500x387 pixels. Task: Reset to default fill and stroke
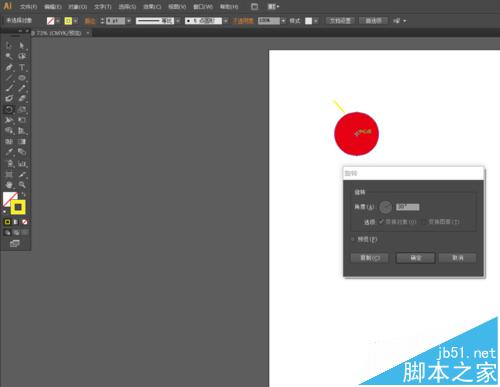click(5, 212)
